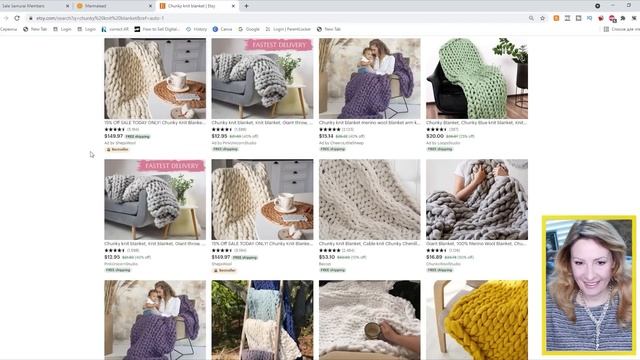Viewport: 640px width, 360px height.
Task: Bookmark this page with the star icon
Action: coord(542,18)
